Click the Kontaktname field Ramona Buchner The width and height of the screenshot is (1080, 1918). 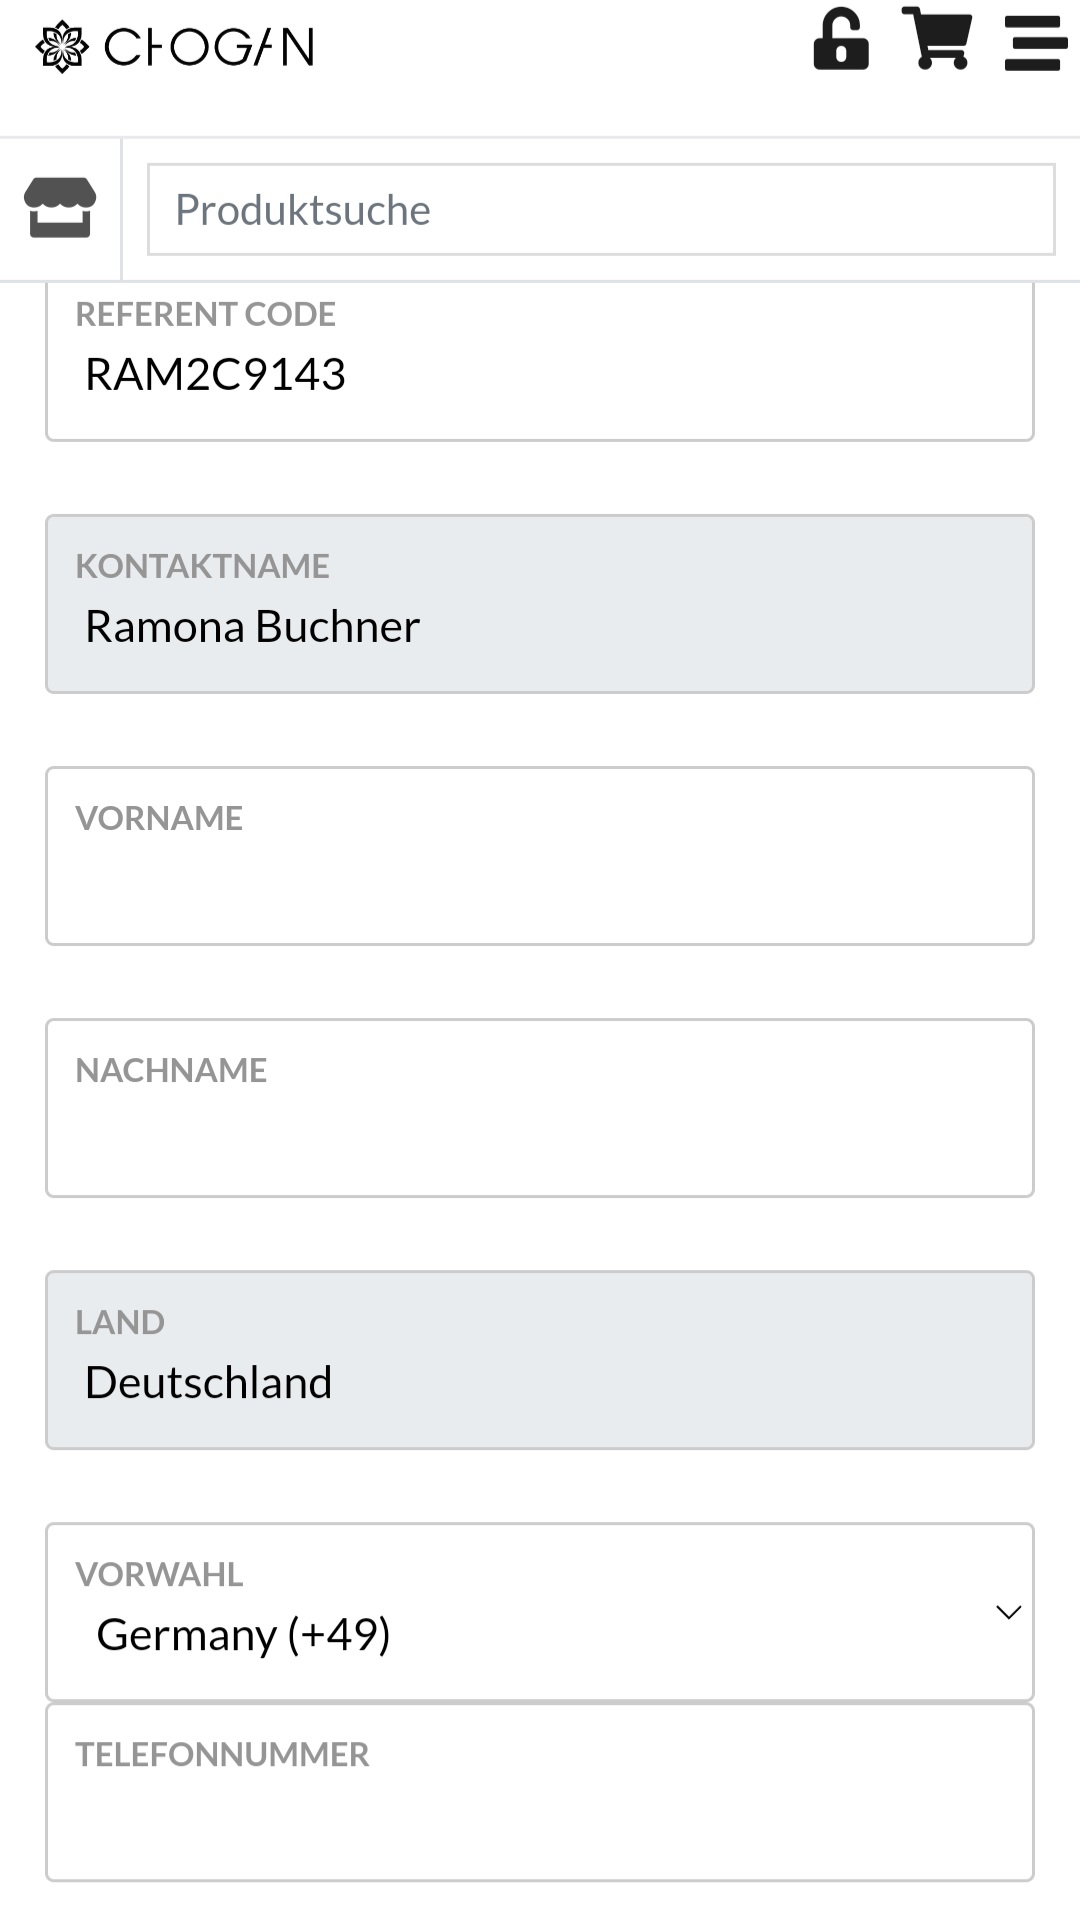pos(540,604)
